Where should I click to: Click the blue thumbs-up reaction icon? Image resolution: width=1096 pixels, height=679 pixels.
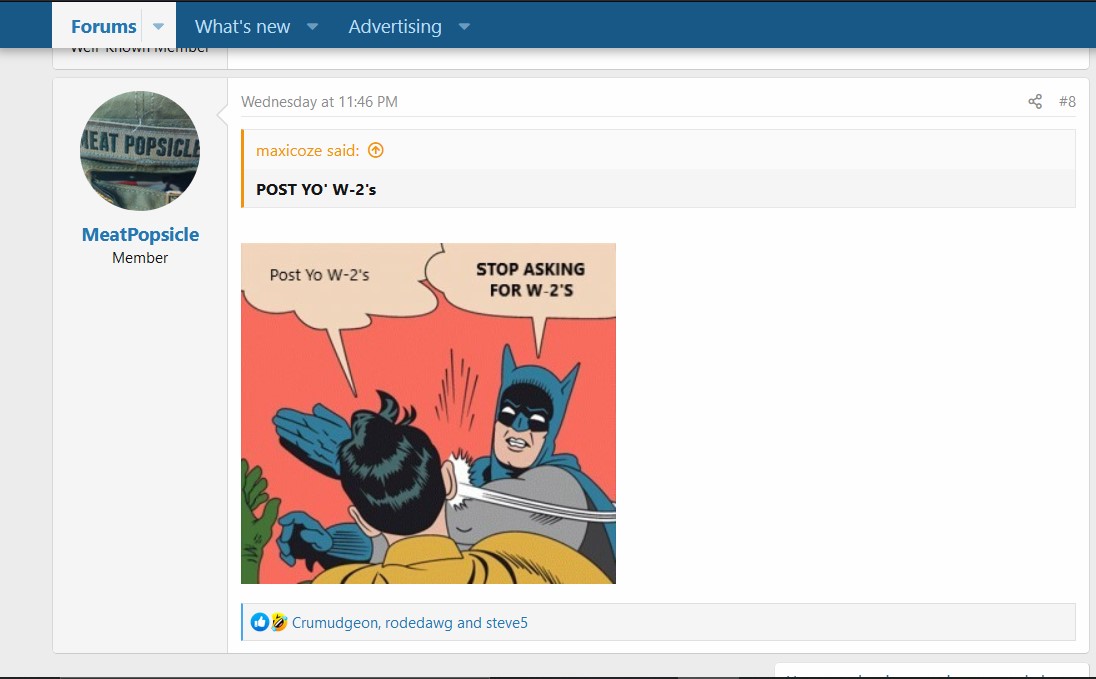260,622
